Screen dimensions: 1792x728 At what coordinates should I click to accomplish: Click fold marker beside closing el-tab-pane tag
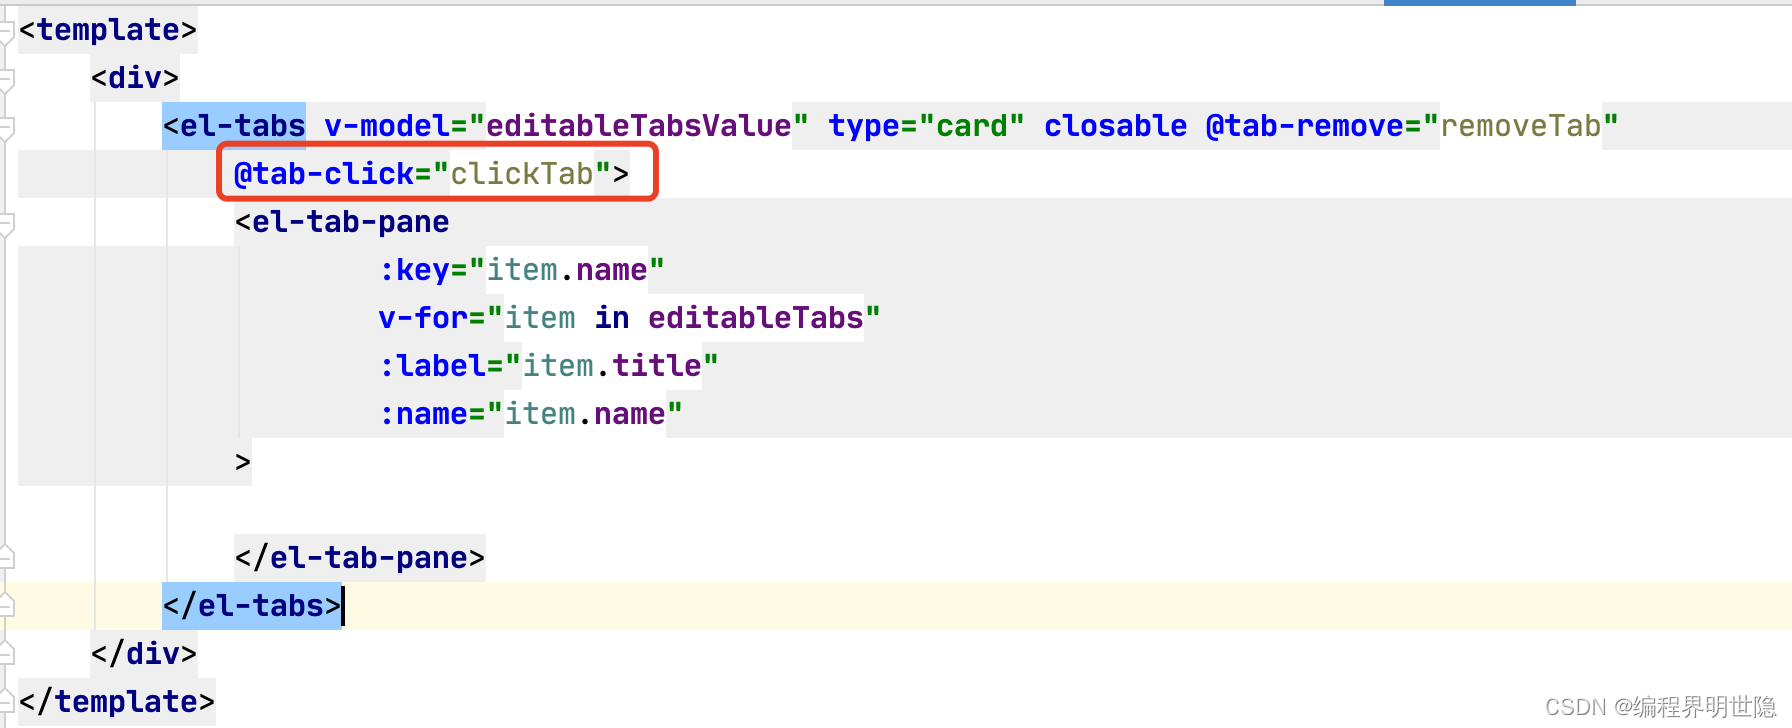(x=6, y=557)
